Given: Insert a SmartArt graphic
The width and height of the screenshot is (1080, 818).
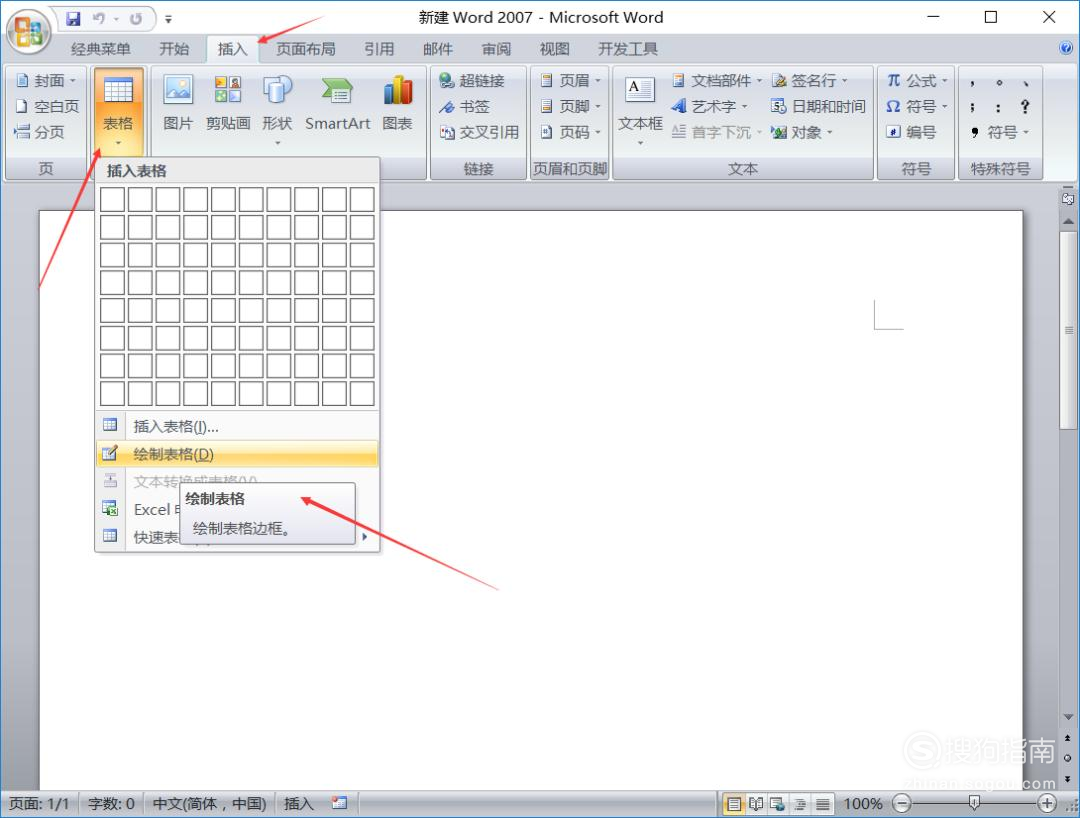Looking at the screenshot, I should 338,103.
